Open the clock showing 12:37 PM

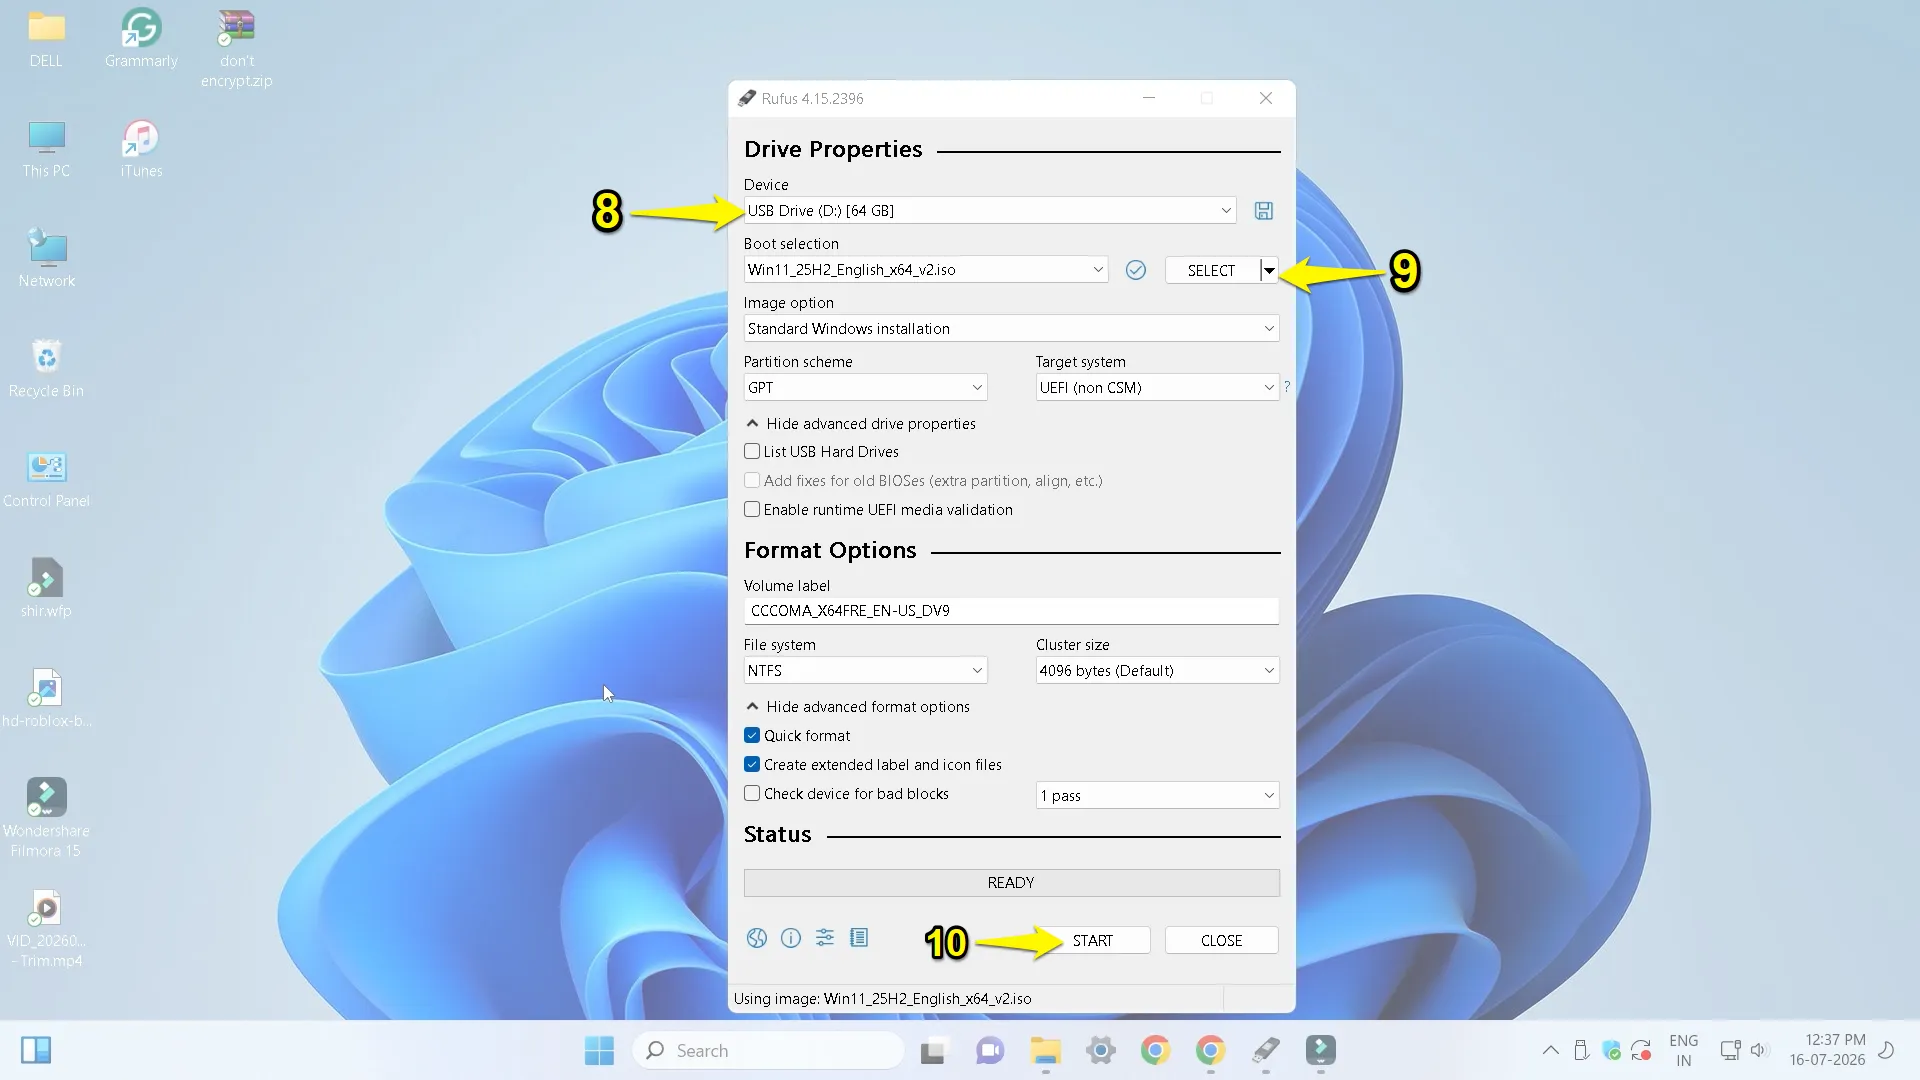pyautogui.click(x=1827, y=1050)
